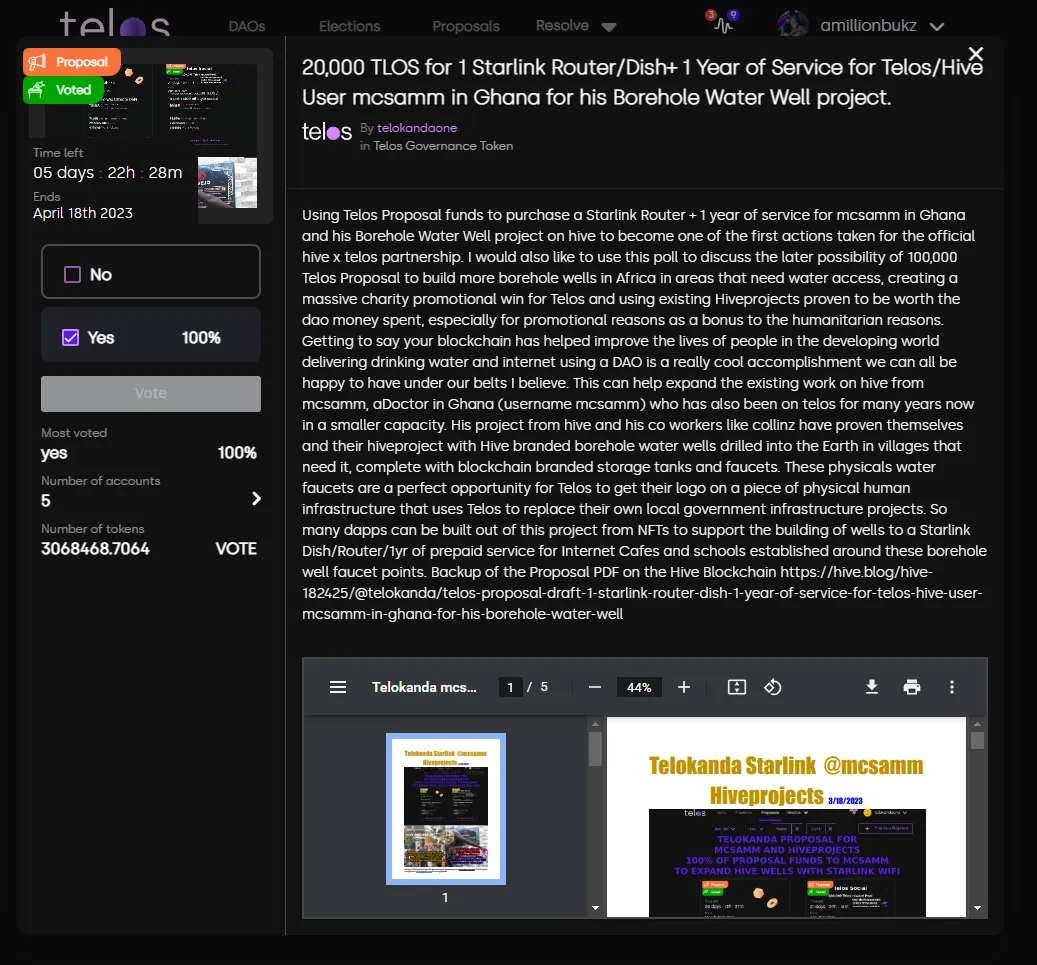The width and height of the screenshot is (1037, 965).
Task: Click the thumbnail pane scroll up arrow
Action: pyautogui.click(x=595, y=724)
